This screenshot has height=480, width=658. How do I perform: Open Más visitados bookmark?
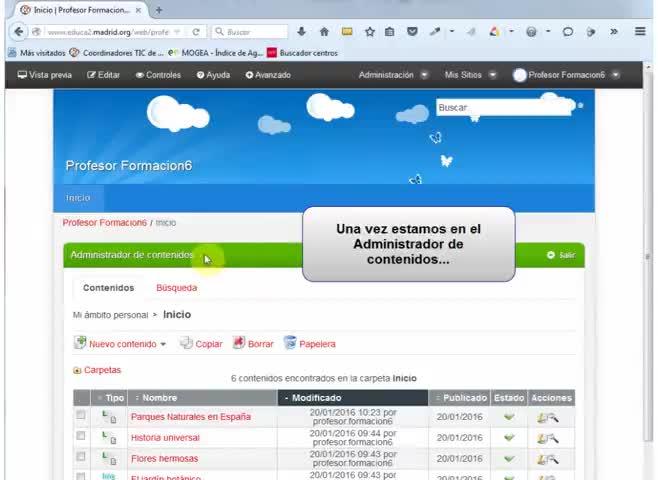37,53
